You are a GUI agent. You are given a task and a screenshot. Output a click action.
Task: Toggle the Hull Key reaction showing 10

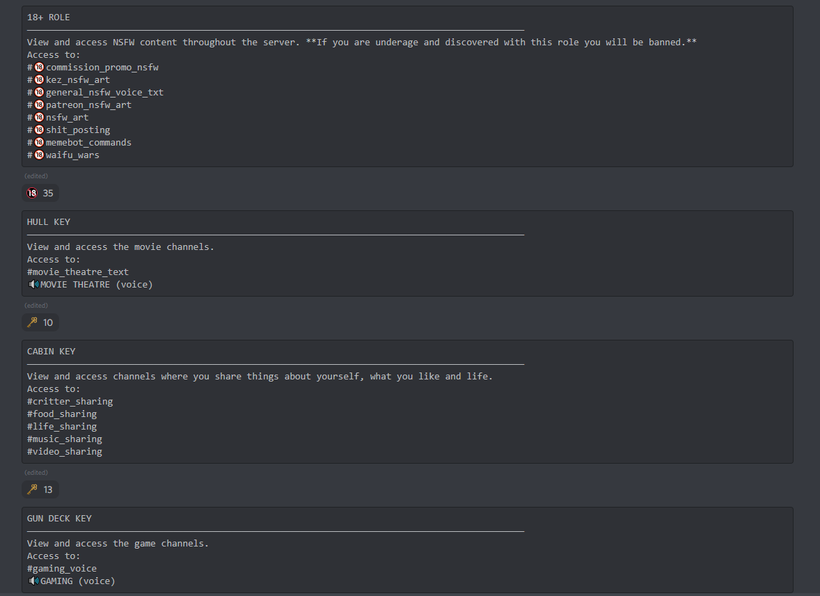pos(40,323)
